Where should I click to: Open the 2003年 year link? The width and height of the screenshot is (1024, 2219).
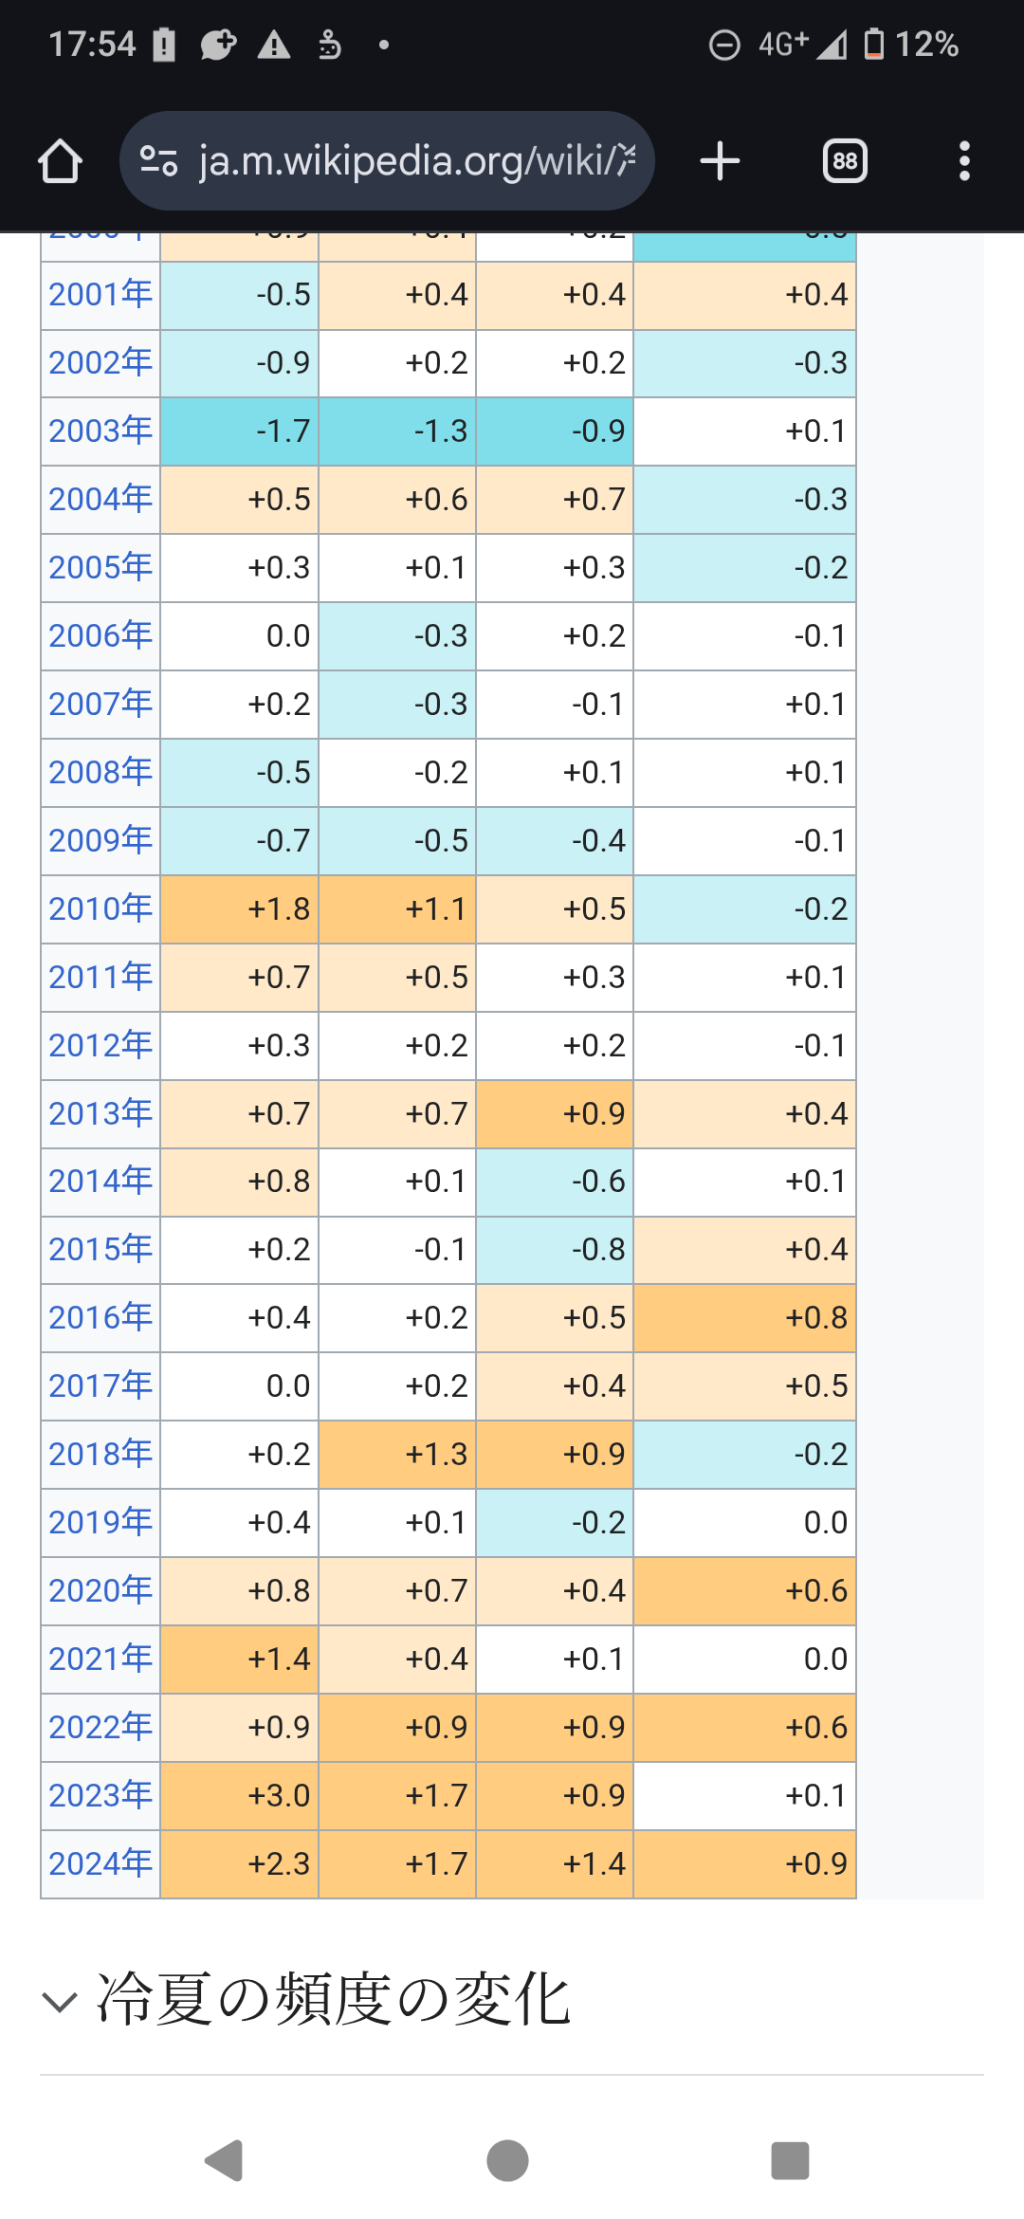coord(100,431)
